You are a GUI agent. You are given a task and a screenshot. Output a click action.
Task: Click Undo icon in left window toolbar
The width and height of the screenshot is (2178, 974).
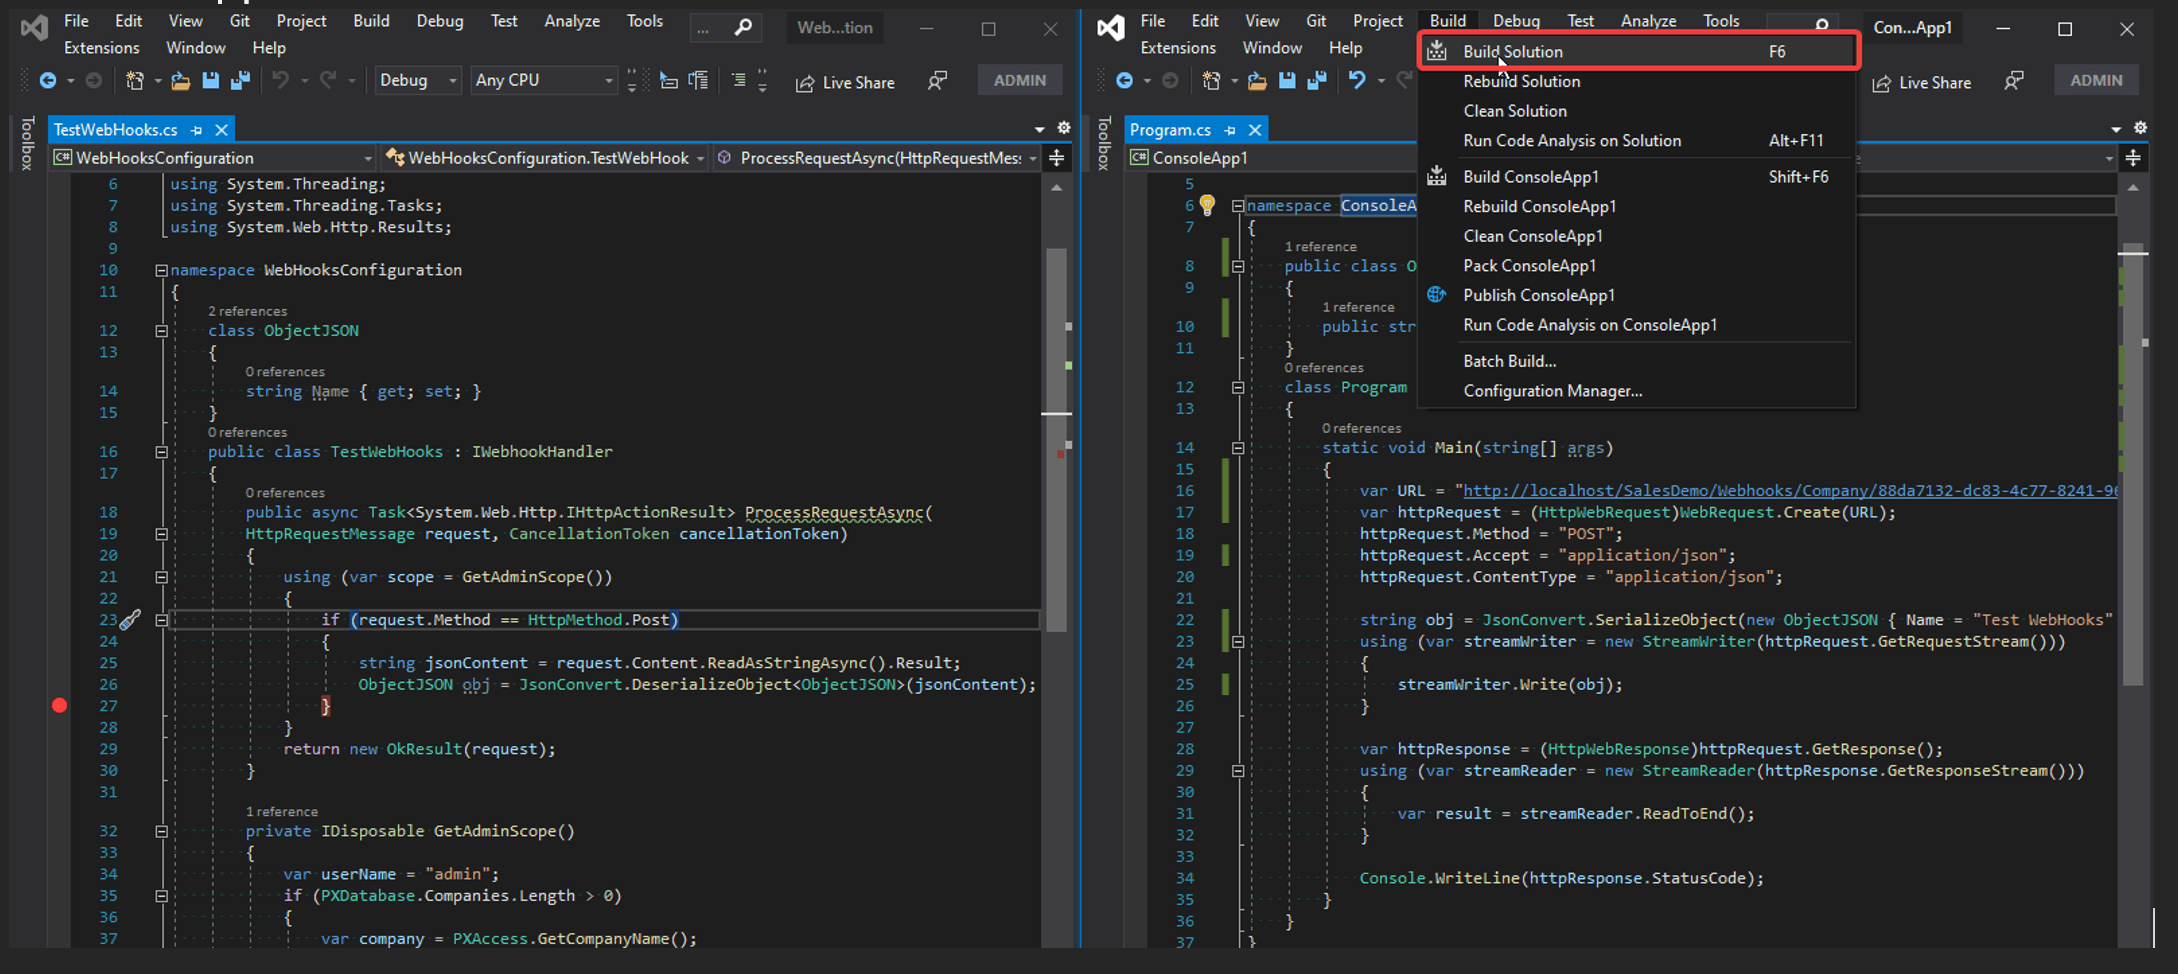281,81
